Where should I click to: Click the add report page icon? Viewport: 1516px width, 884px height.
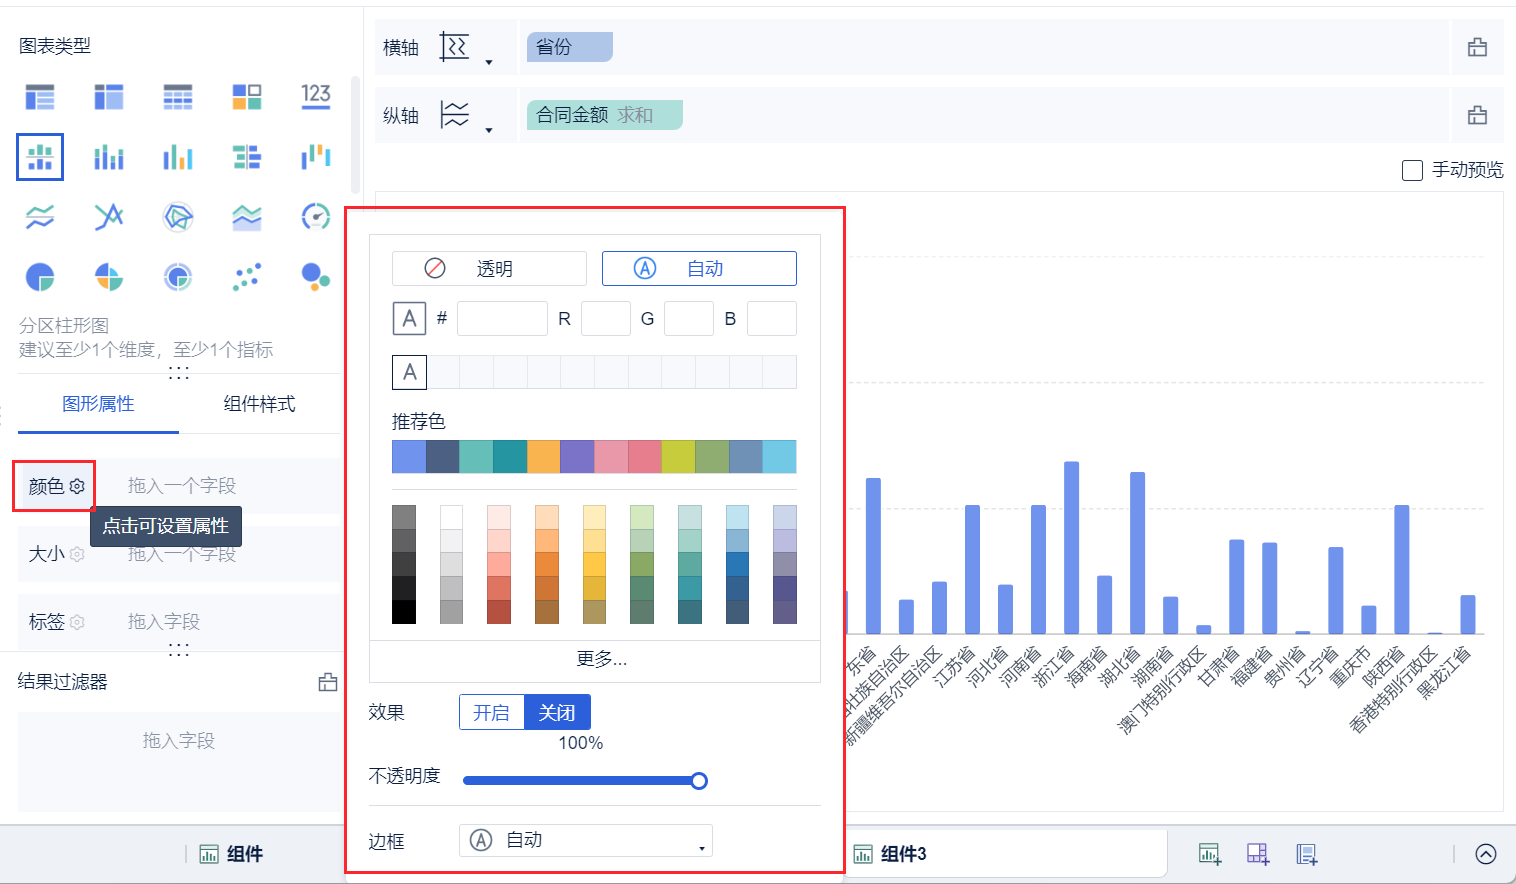(1306, 854)
